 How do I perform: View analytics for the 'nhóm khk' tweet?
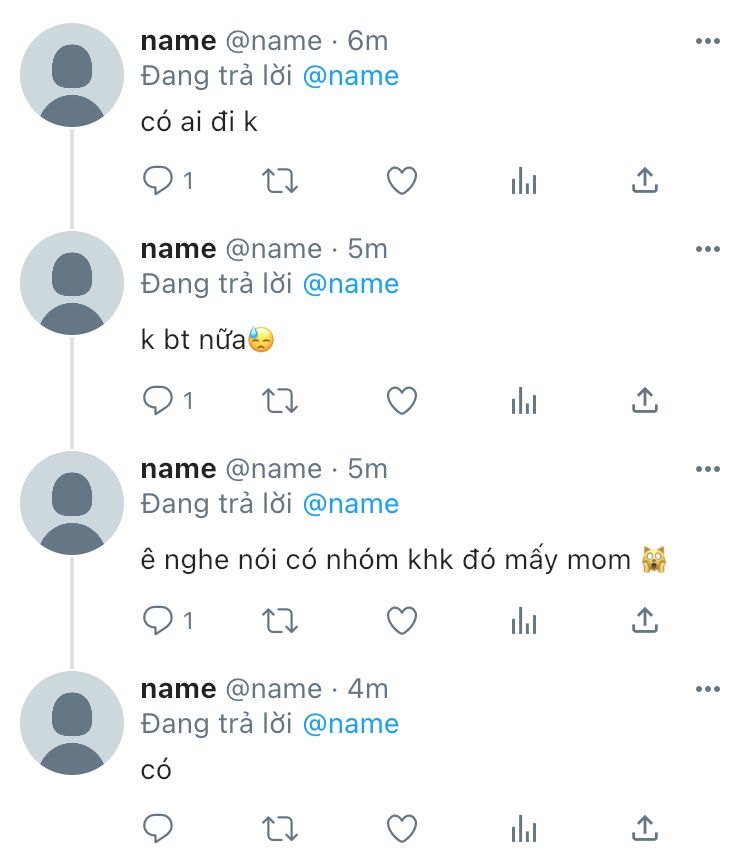524,621
